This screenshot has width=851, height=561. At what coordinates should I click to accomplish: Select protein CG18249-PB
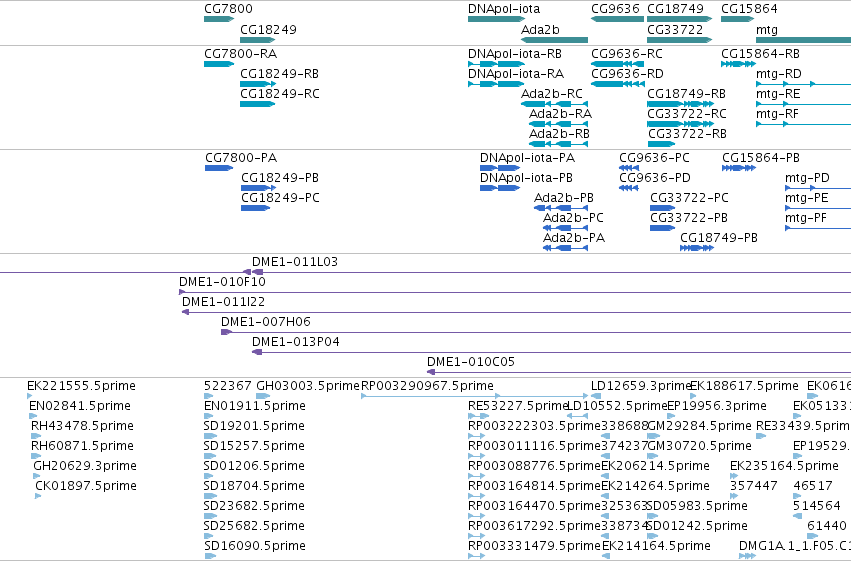pyautogui.click(x=258, y=188)
